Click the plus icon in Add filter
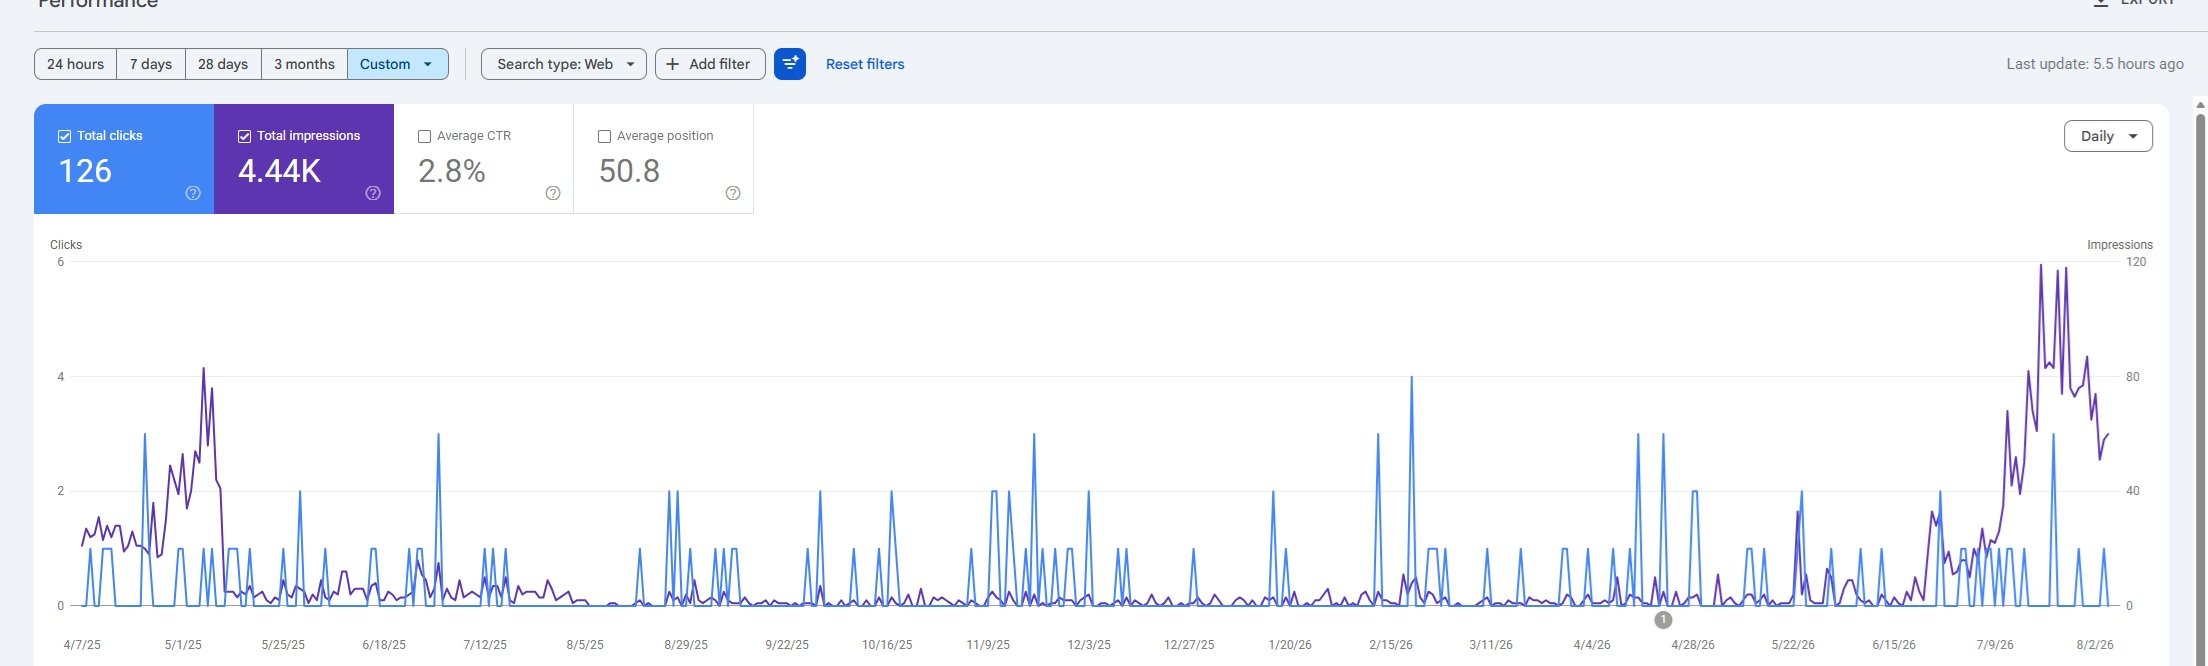The height and width of the screenshot is (666, 2208). coord(673,64)
